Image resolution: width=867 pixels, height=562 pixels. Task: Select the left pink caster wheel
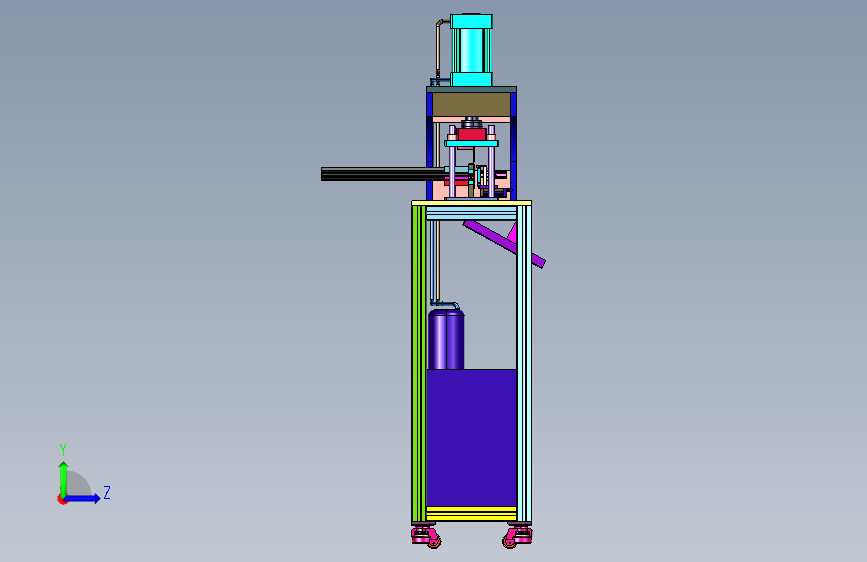coord(426,537)
